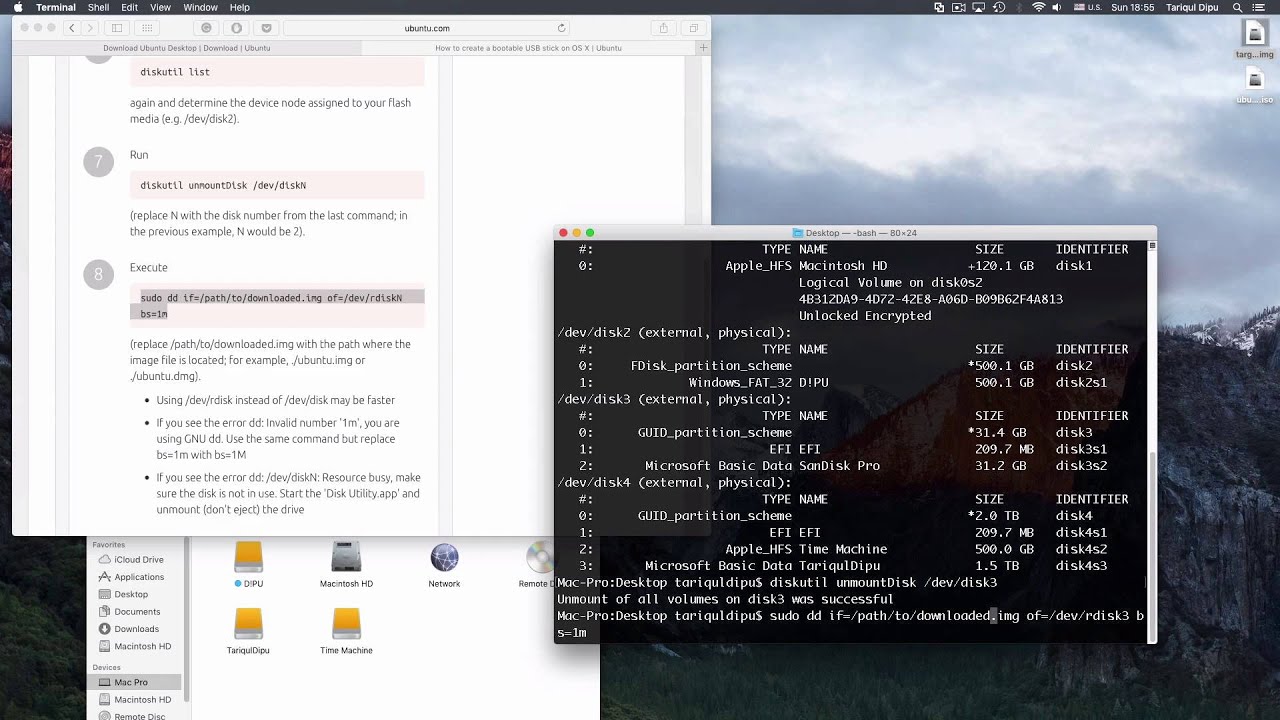
Task: Click the diskutil unmountDisk /dev/diskN code
Action: [x=277, y=185]
